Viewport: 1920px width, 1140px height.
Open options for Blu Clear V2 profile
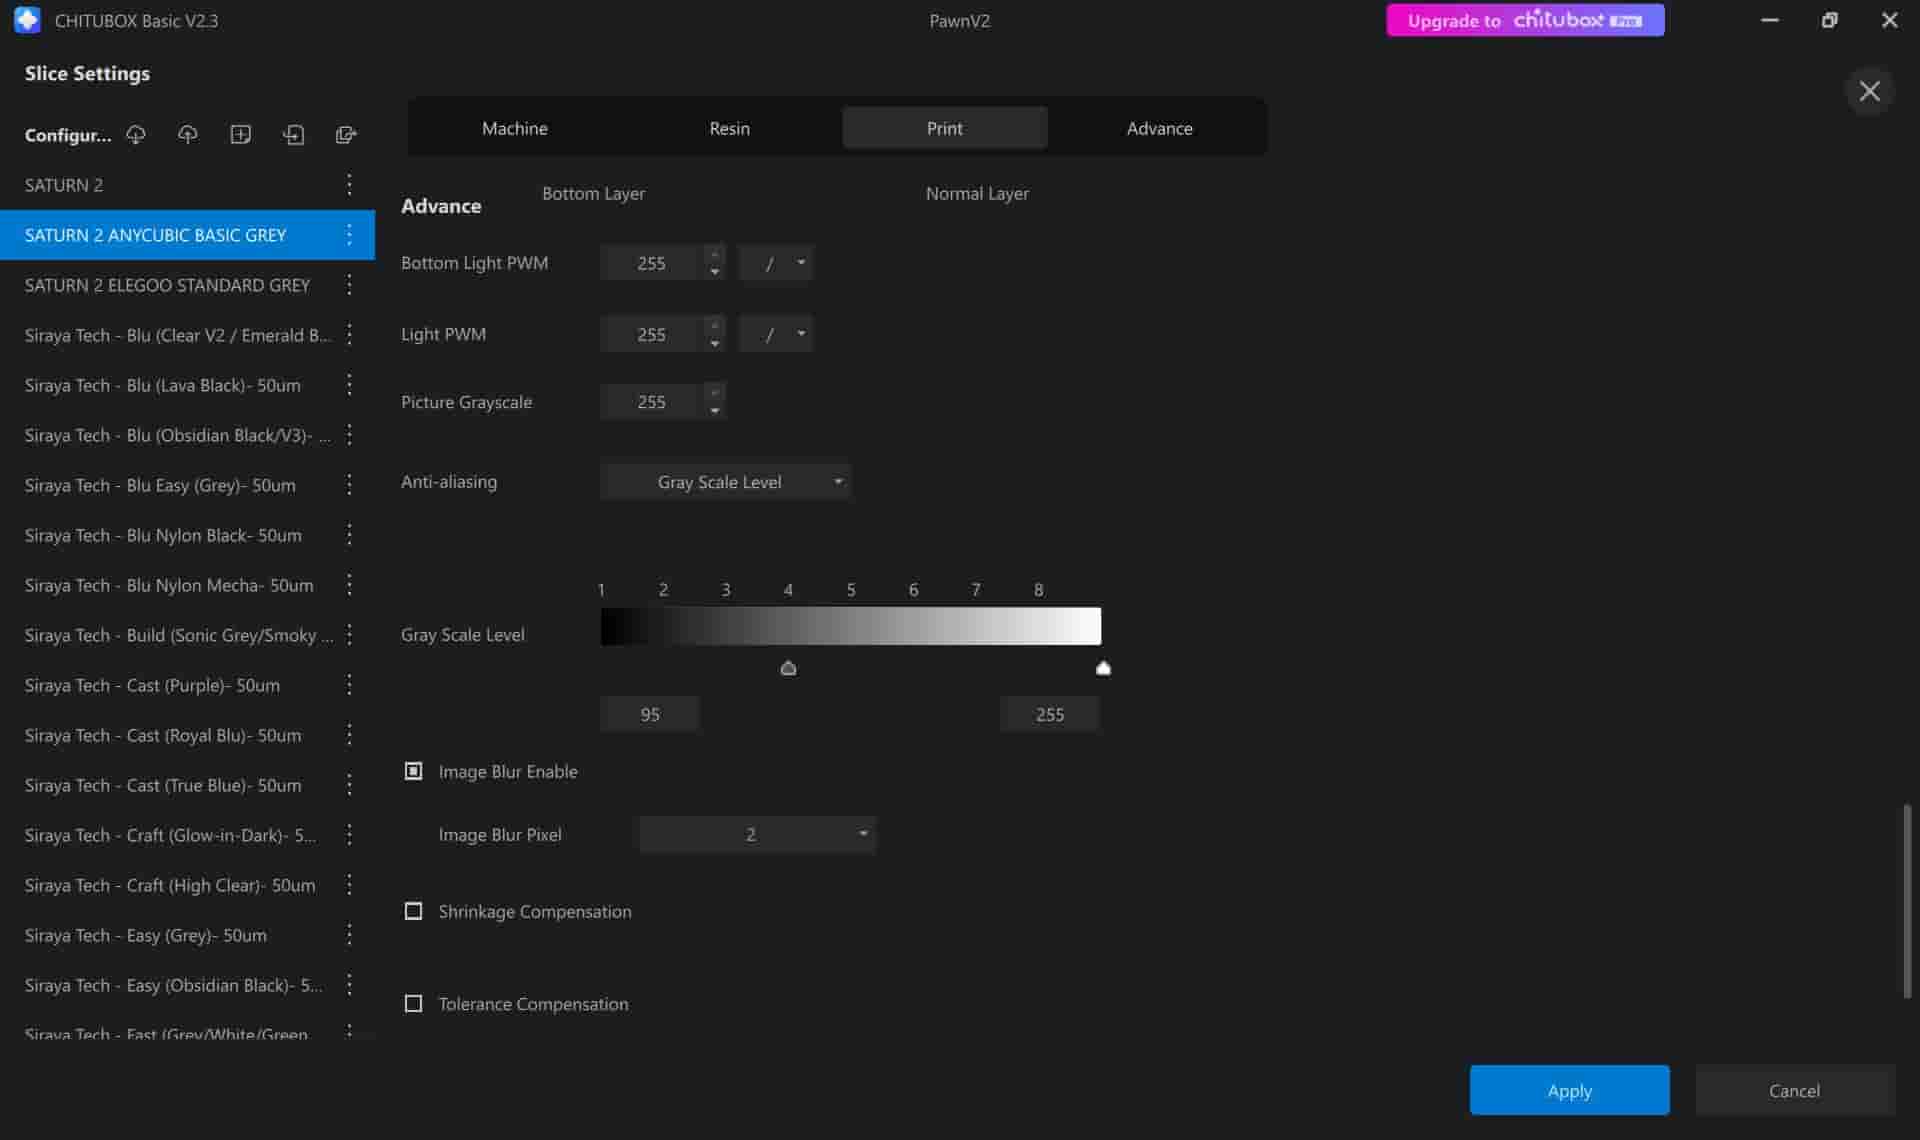click(x=349, y=335)
